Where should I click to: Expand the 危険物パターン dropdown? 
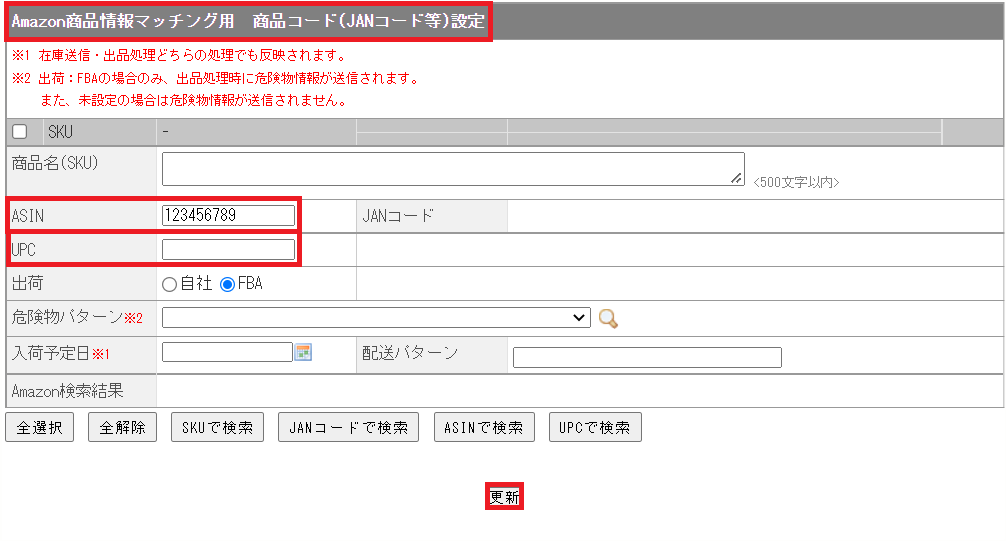coord(376,318)
